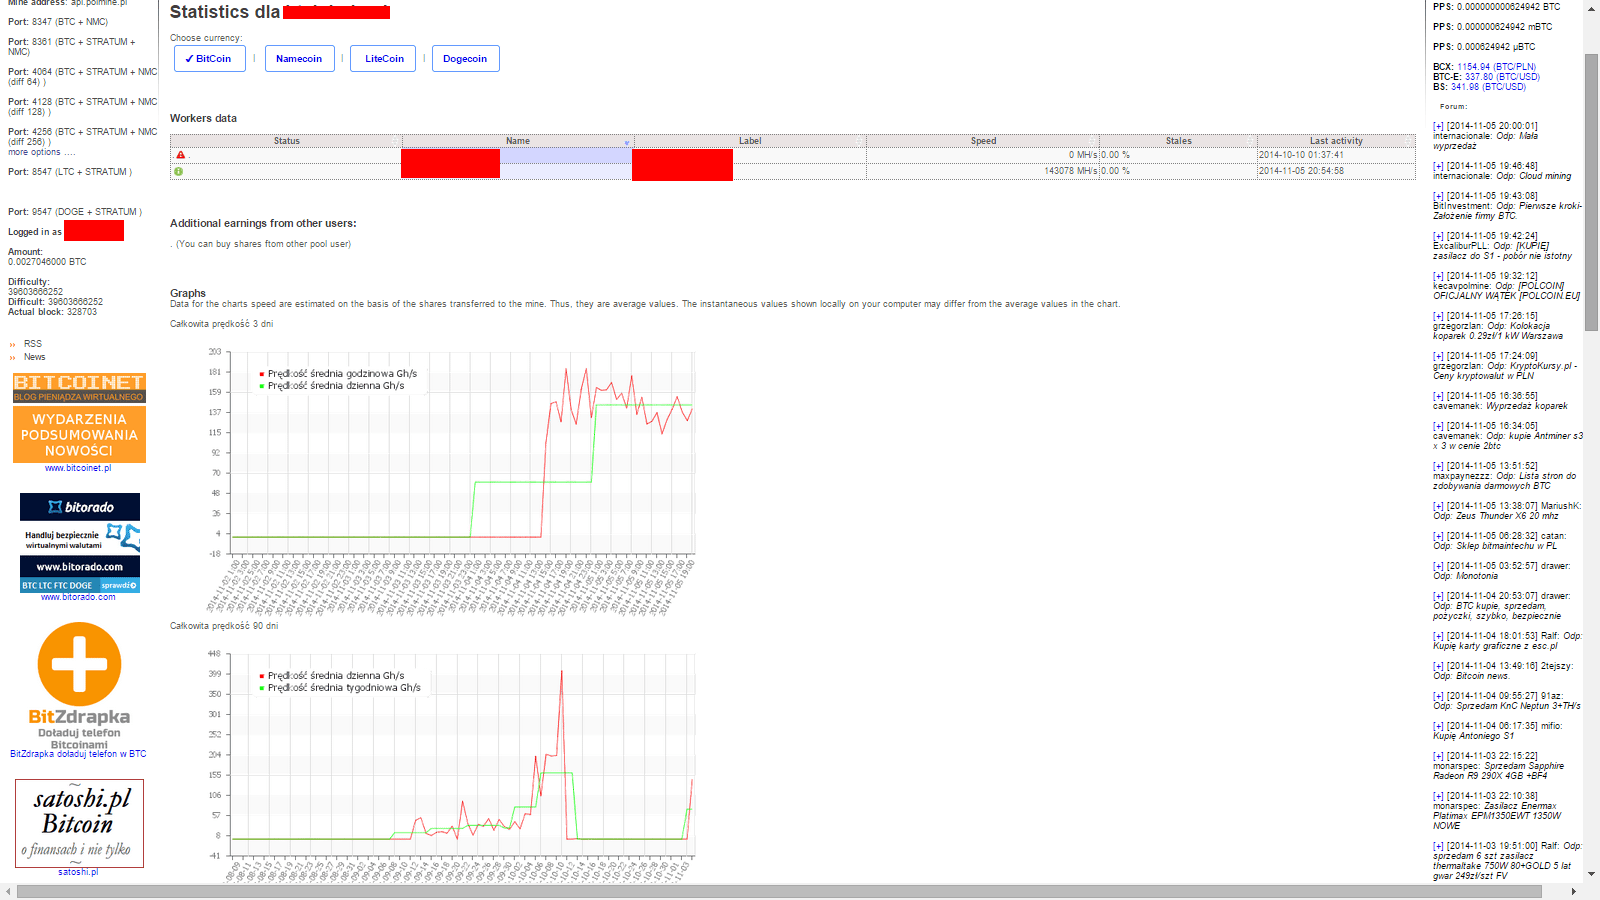1600x900 pixels.
Task: Click the green active worker status icon
Action: point(179,171)
